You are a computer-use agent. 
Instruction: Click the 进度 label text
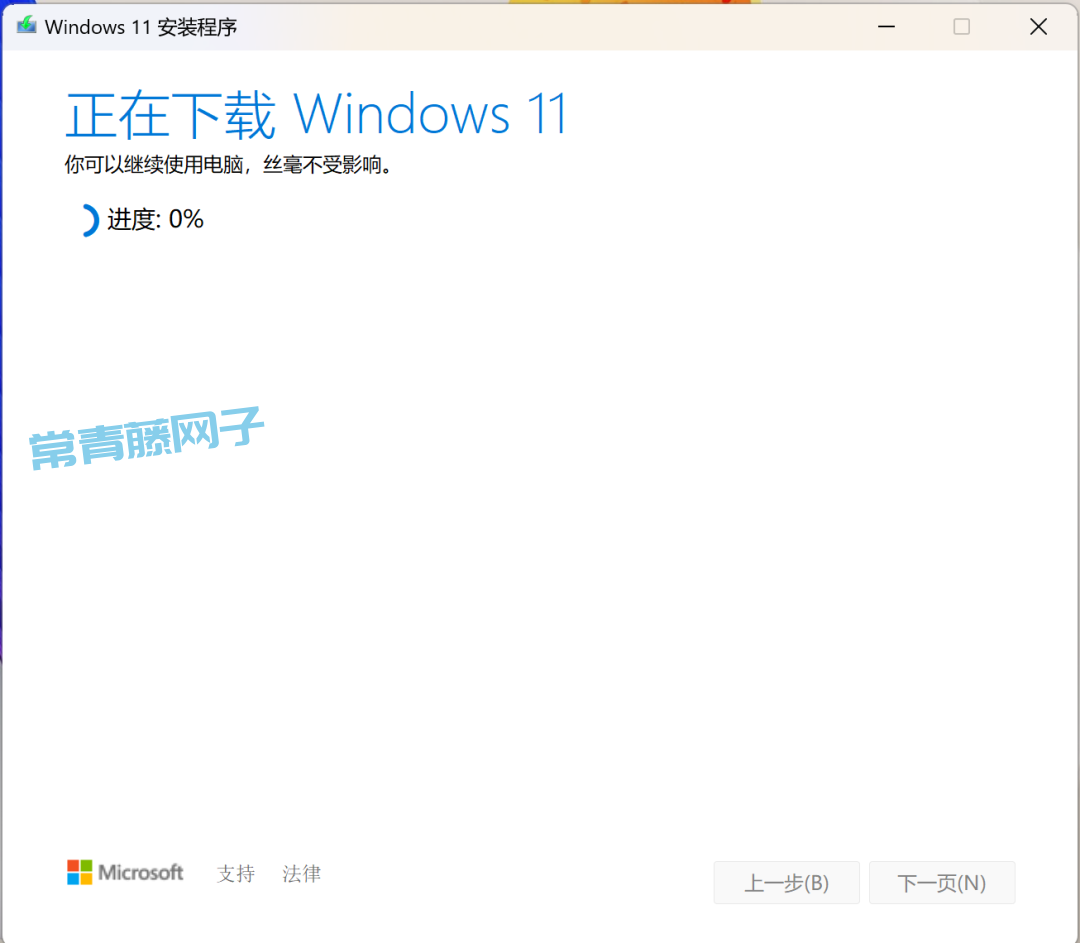133,220
